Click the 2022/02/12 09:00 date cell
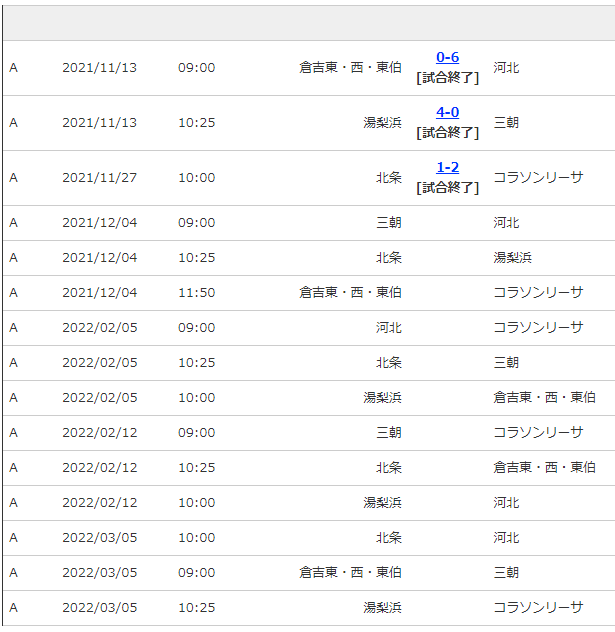 tap(100, 432)
